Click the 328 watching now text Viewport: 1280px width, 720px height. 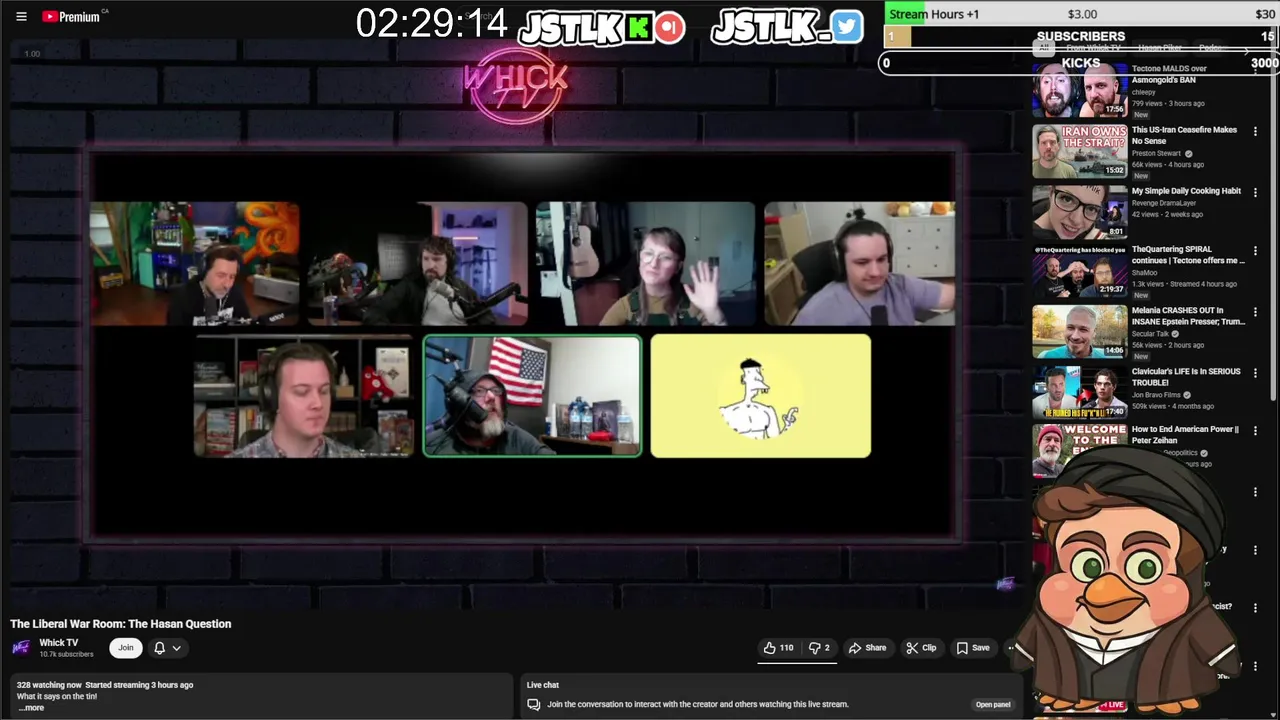click(49, 685)
